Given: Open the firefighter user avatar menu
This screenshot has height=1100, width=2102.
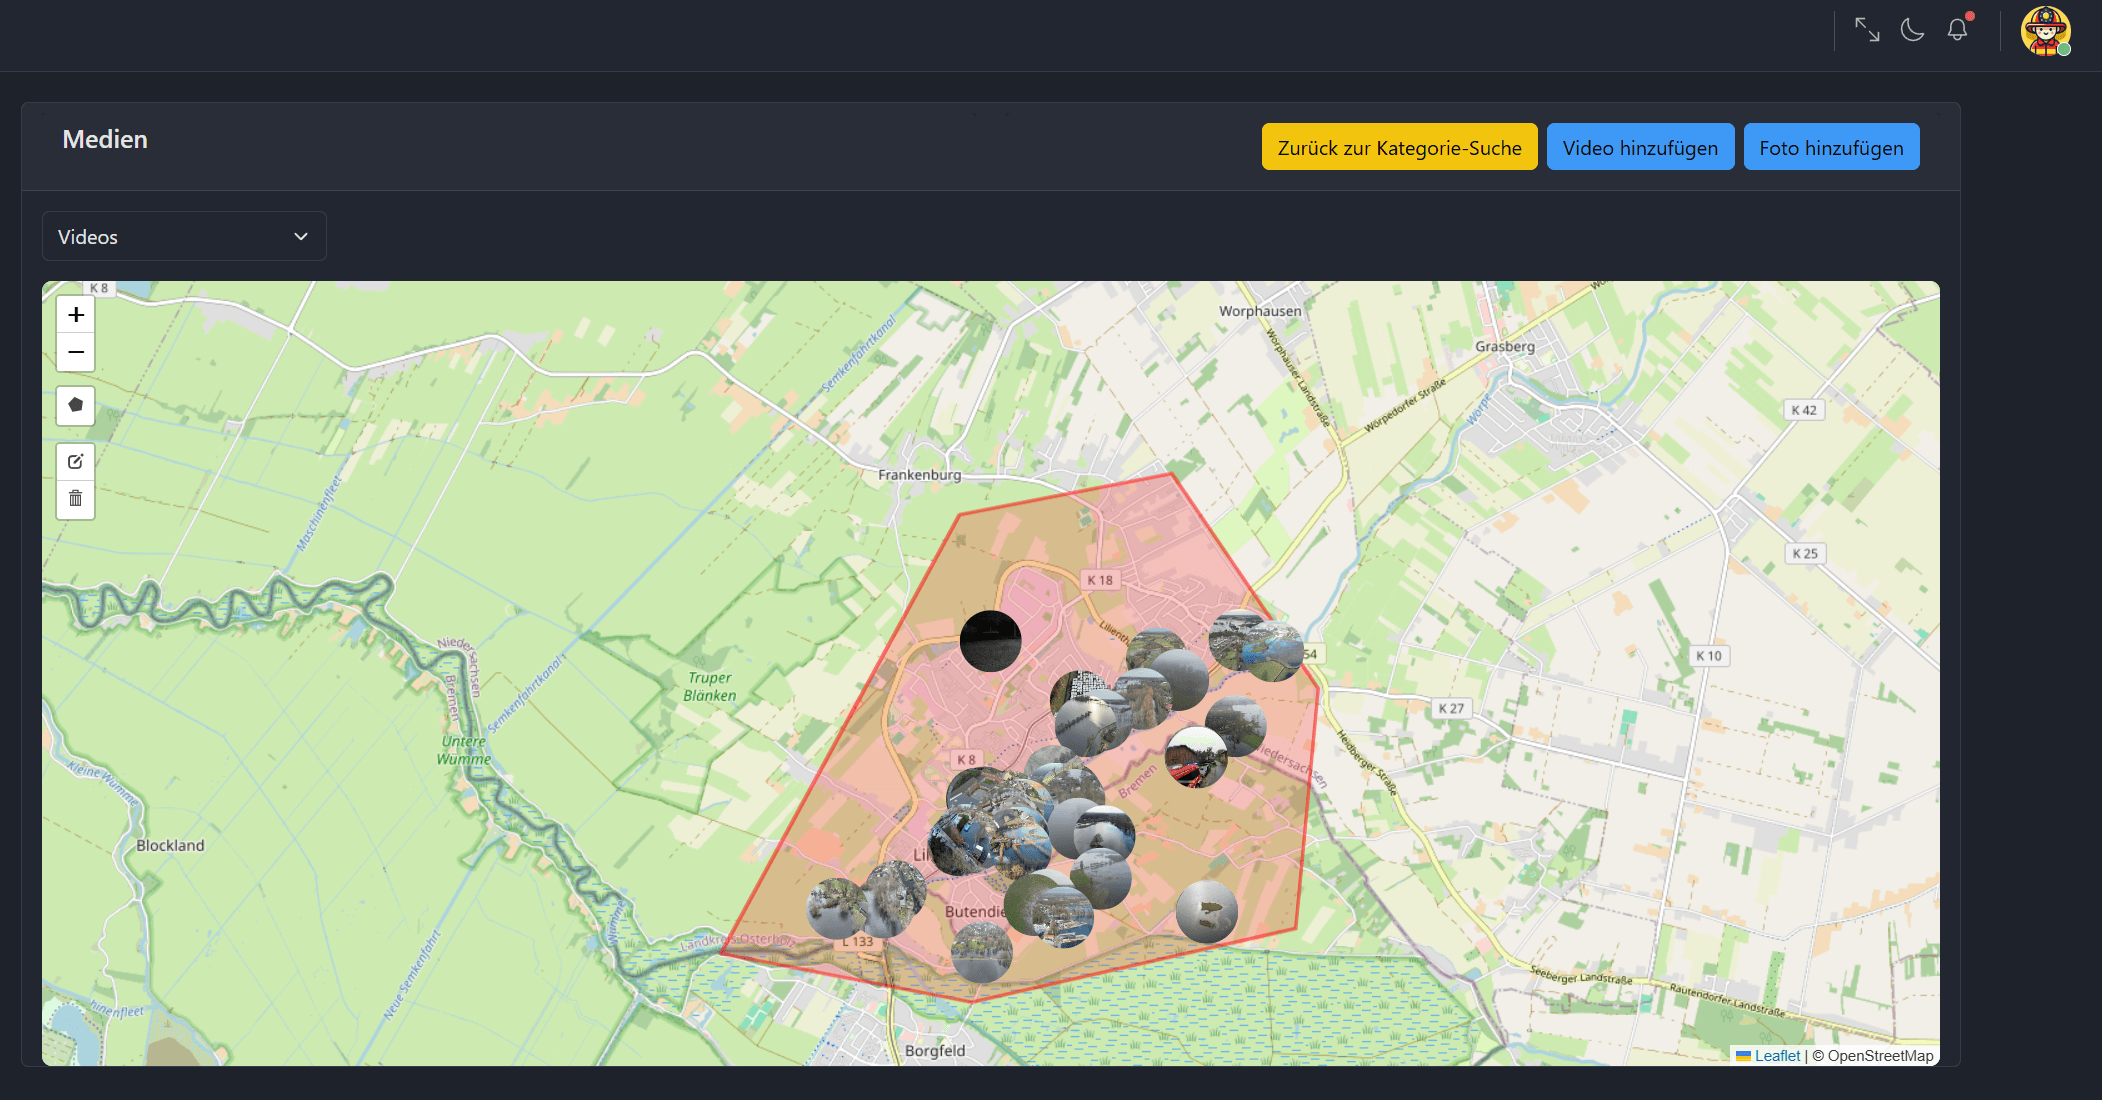Looking at the screenshot, I should click(2045, 31).
